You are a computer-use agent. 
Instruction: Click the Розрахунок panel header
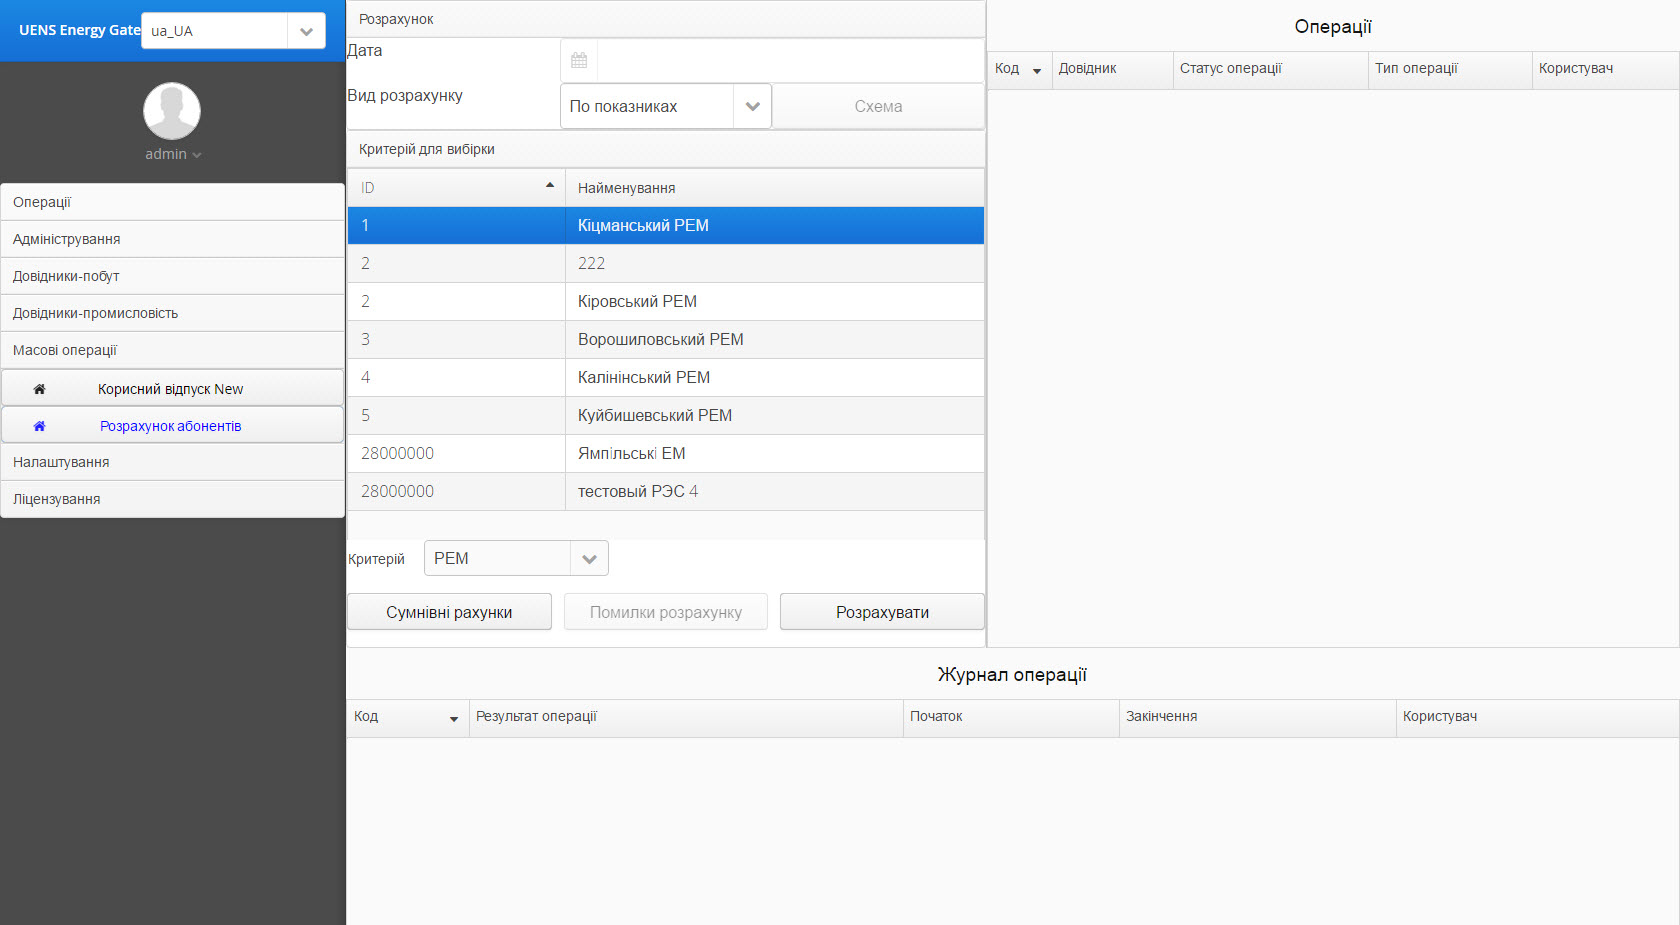coord(666,19)
